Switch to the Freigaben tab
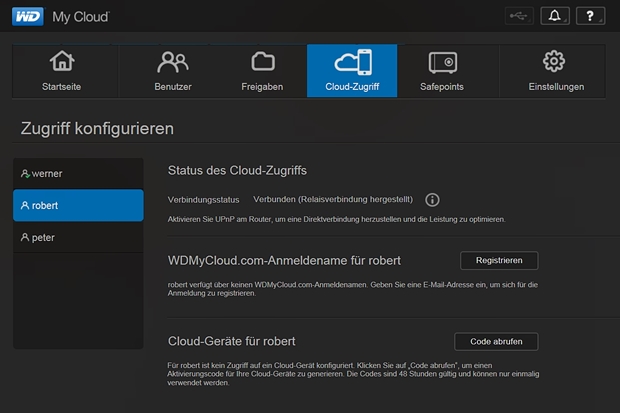620x413 pixels. point(263,71)
